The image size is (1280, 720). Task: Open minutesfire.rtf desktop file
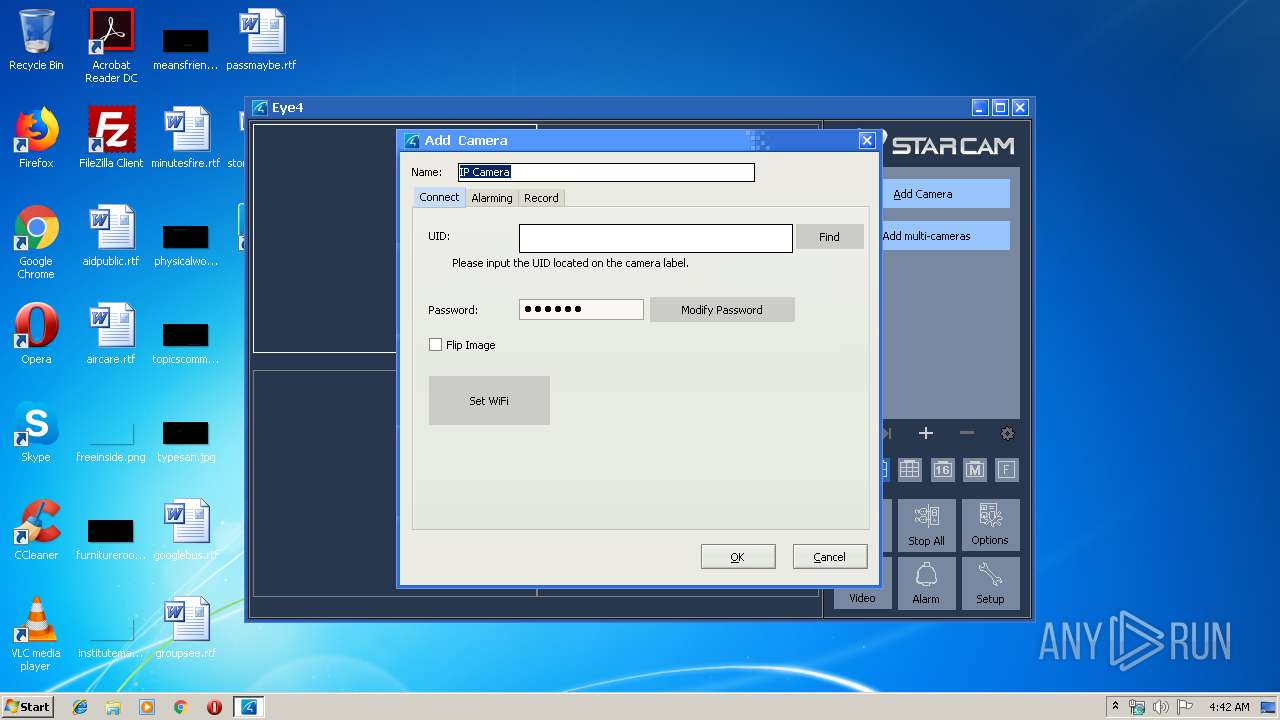coord(186,138)
